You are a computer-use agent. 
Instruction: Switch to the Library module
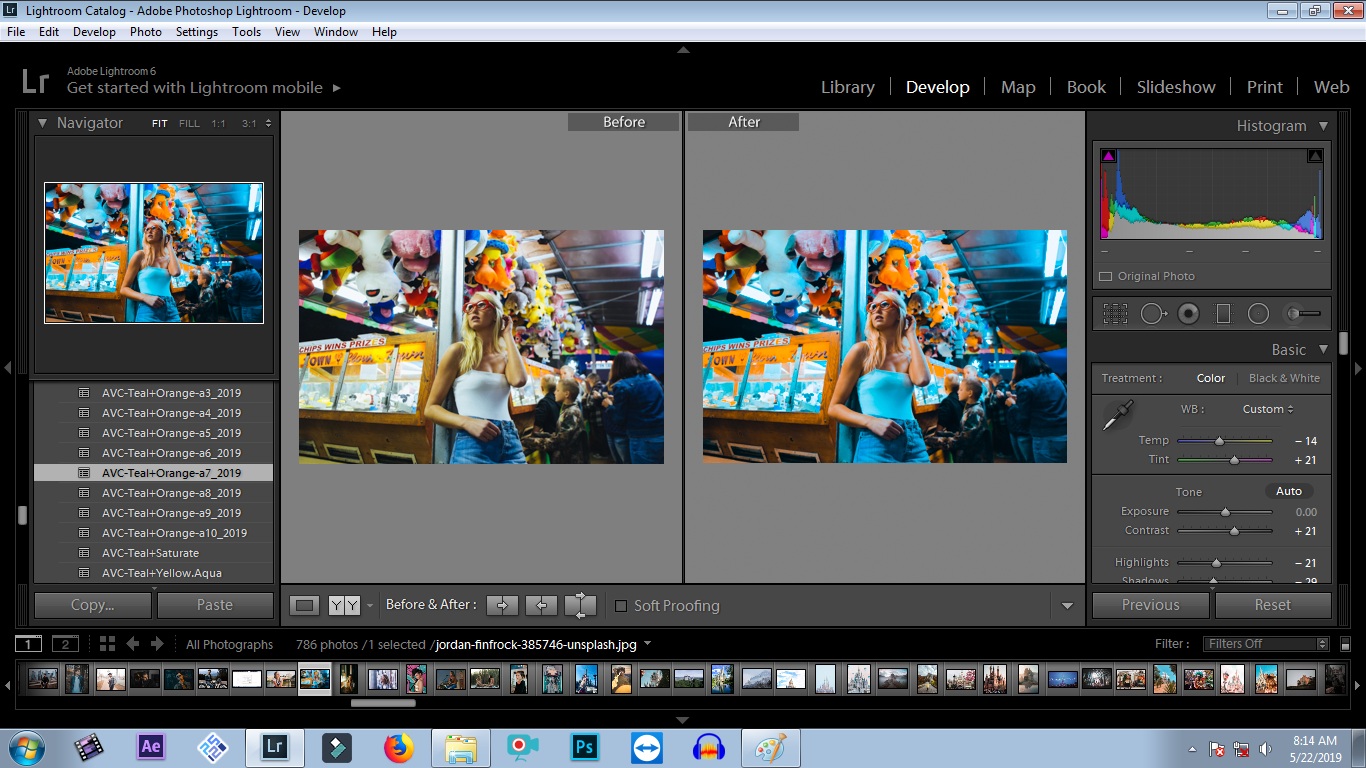(848, 87)
